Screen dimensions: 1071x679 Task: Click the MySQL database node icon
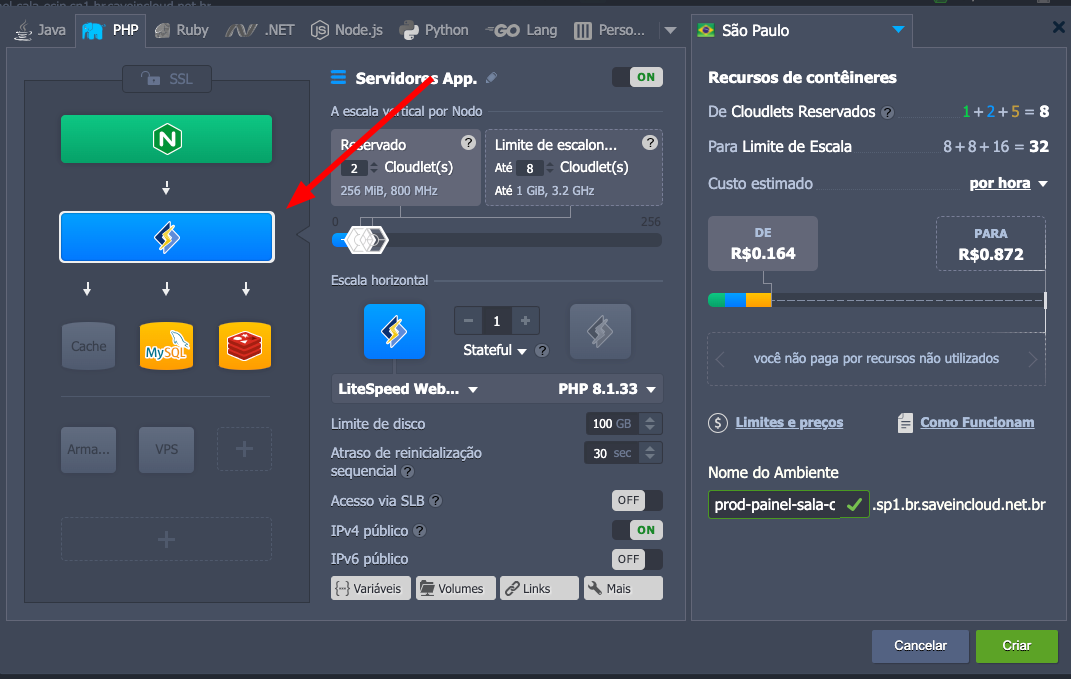[x=166, y=346]
